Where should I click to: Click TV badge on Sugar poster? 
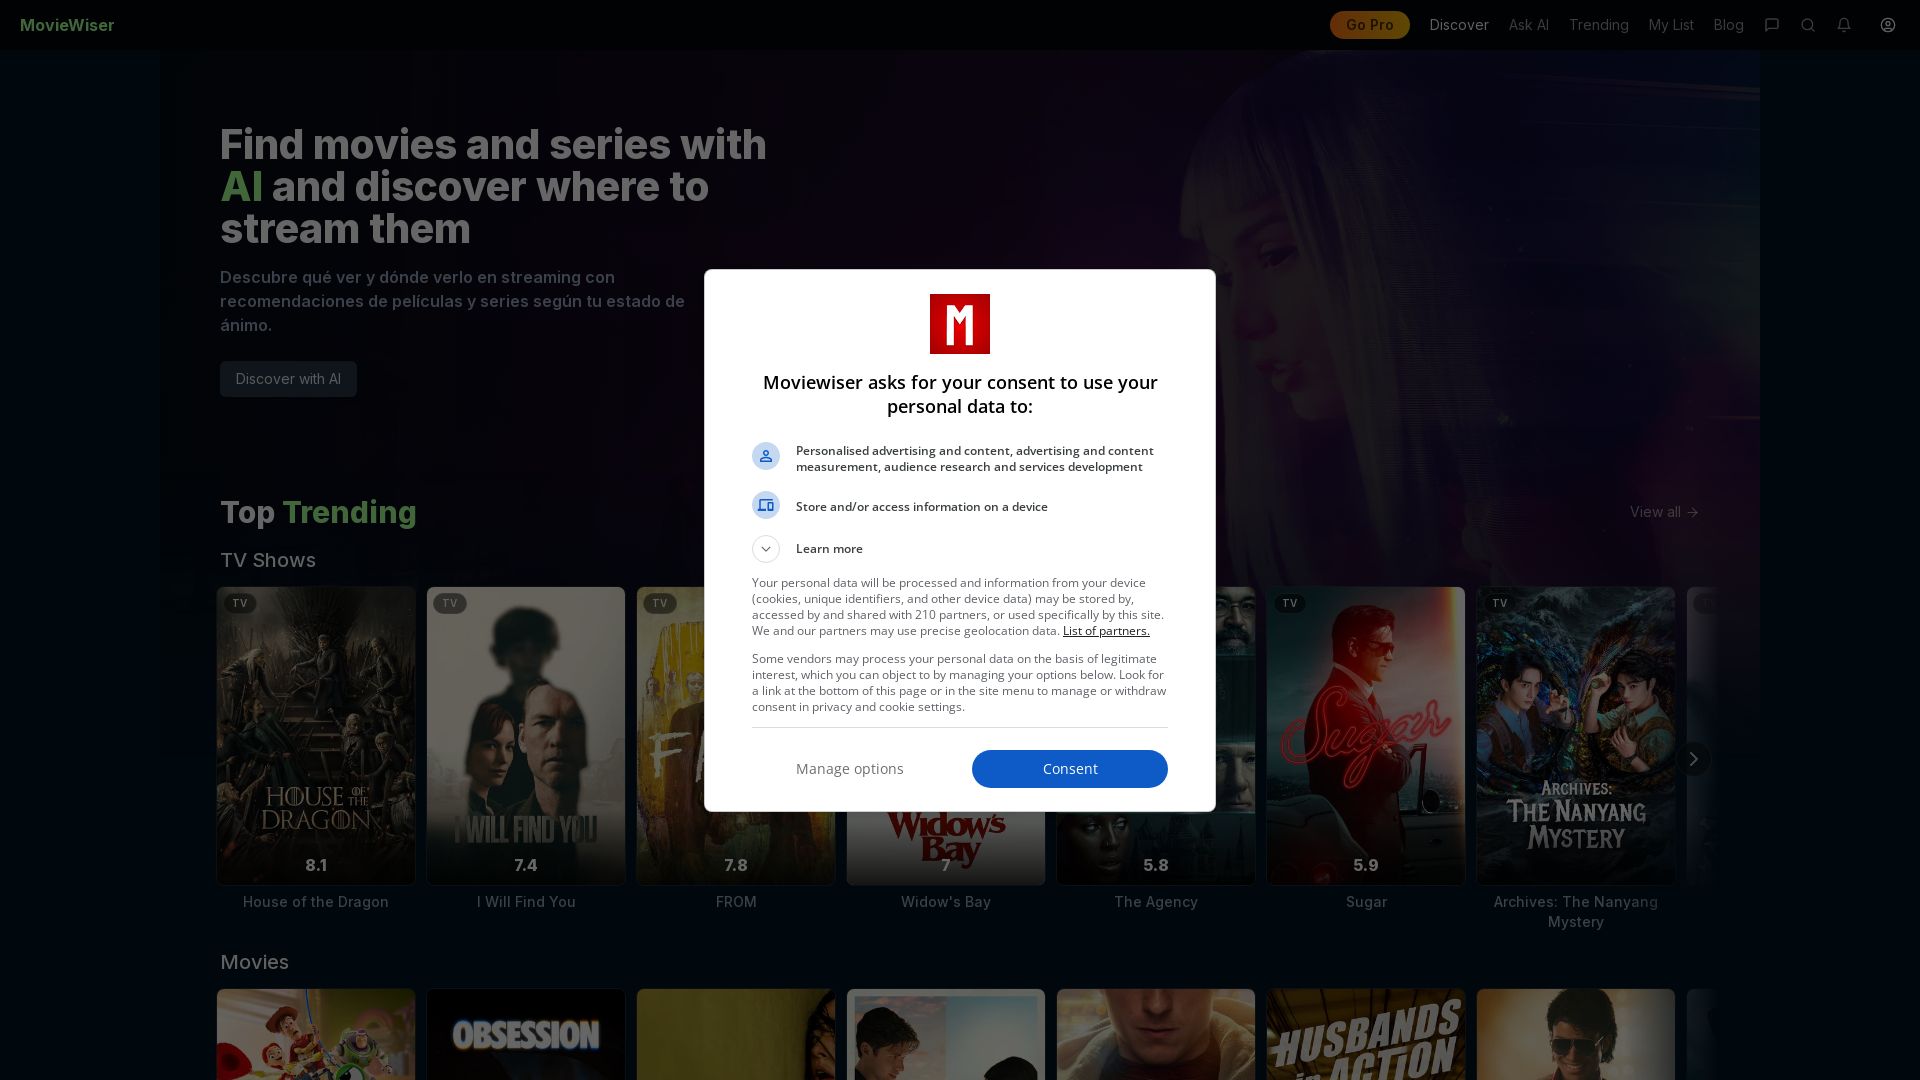tap(1290, 603)
